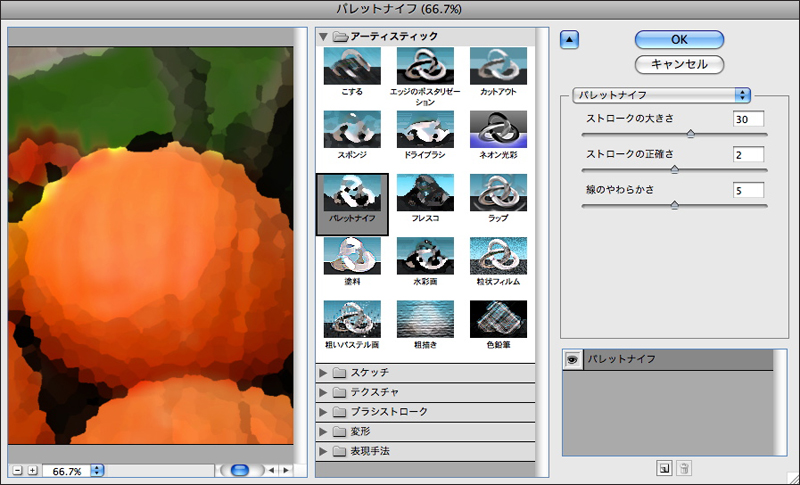The width and height of the screenshot is (800, 485).
Task: Select the 塗料 filter thumbnail
Action: pos(352,256)
